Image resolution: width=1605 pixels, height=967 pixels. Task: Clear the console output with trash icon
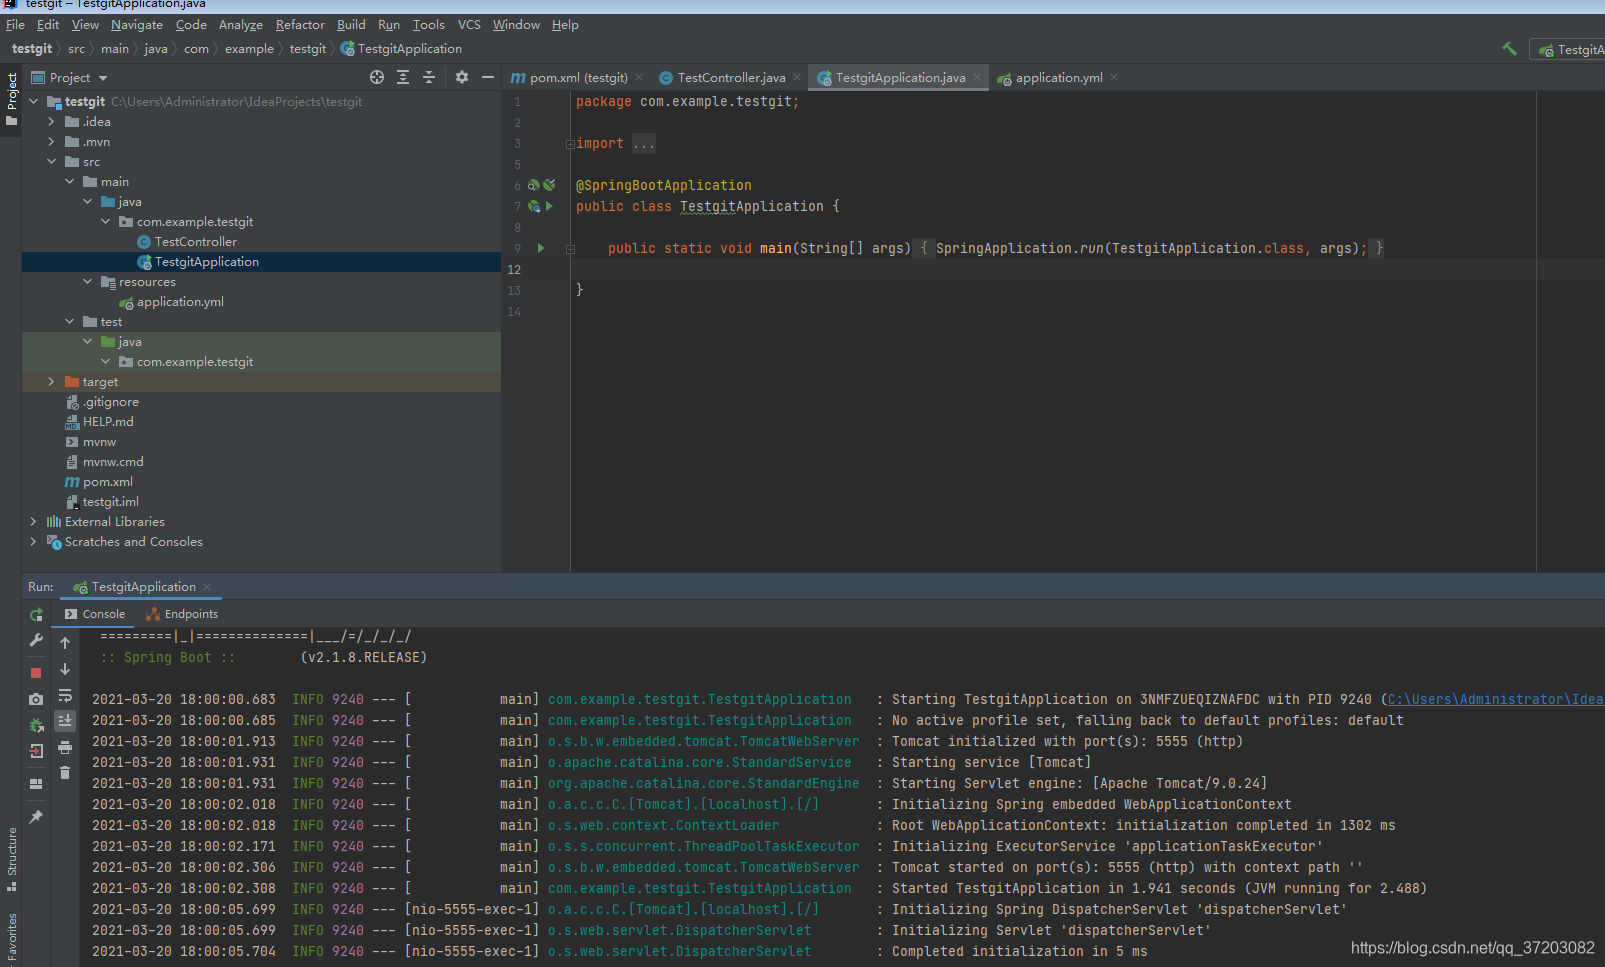pyautogui.click(x=64, y=771)
